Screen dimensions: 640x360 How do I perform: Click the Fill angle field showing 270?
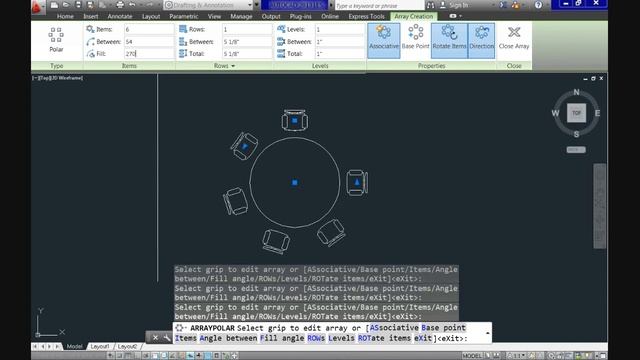(x=149, y=53)
